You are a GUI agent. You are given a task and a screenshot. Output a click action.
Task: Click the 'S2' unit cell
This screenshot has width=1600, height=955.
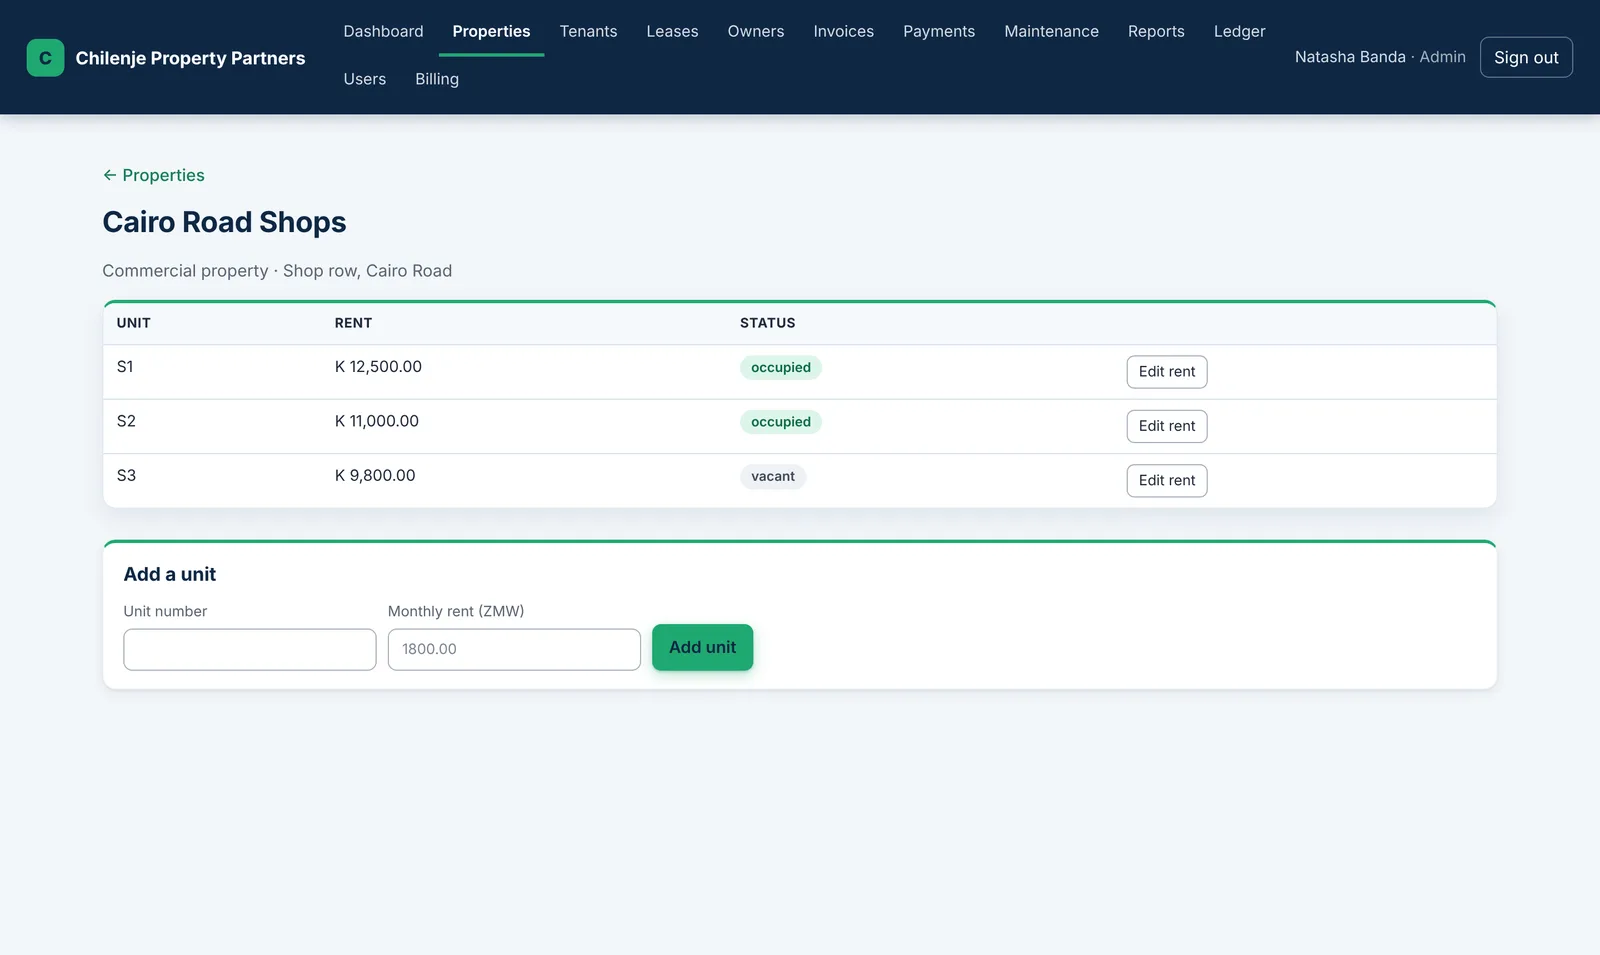click(126, 421)
